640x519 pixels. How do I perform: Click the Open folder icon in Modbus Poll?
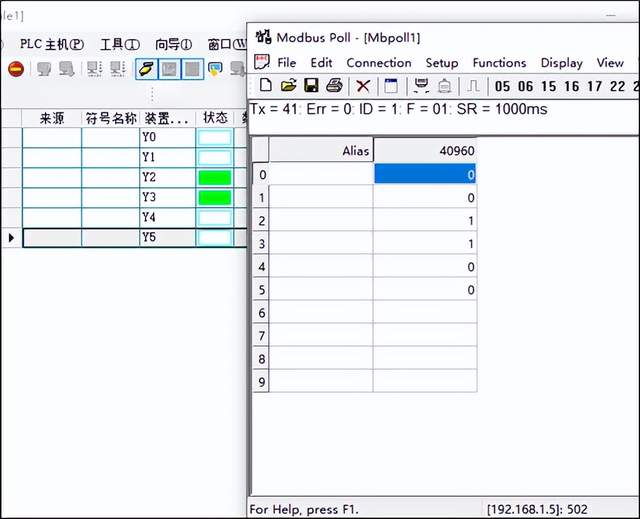(289, 85)
